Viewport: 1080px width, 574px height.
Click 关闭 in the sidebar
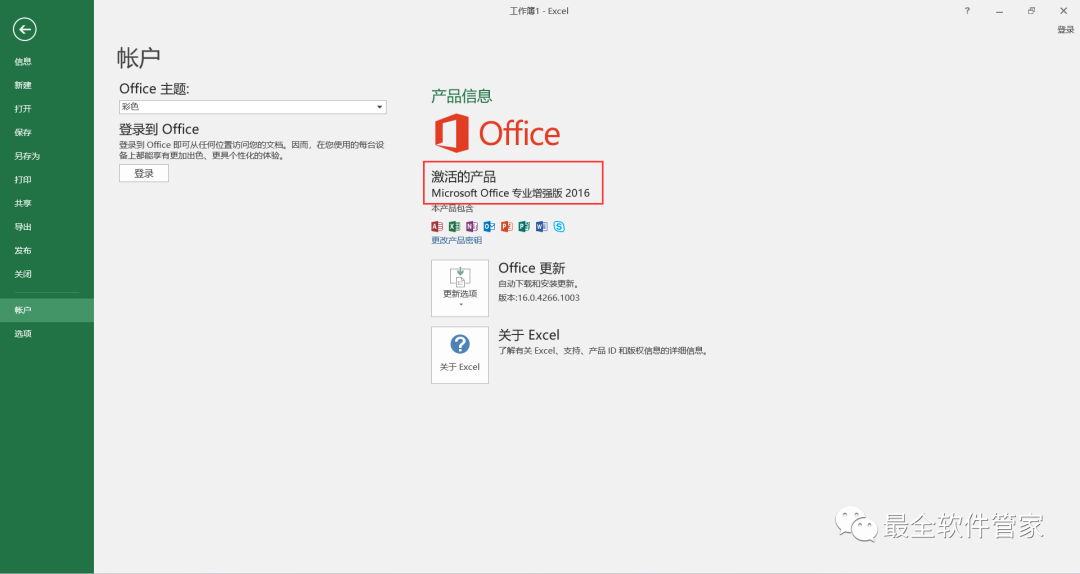[47, 274]
